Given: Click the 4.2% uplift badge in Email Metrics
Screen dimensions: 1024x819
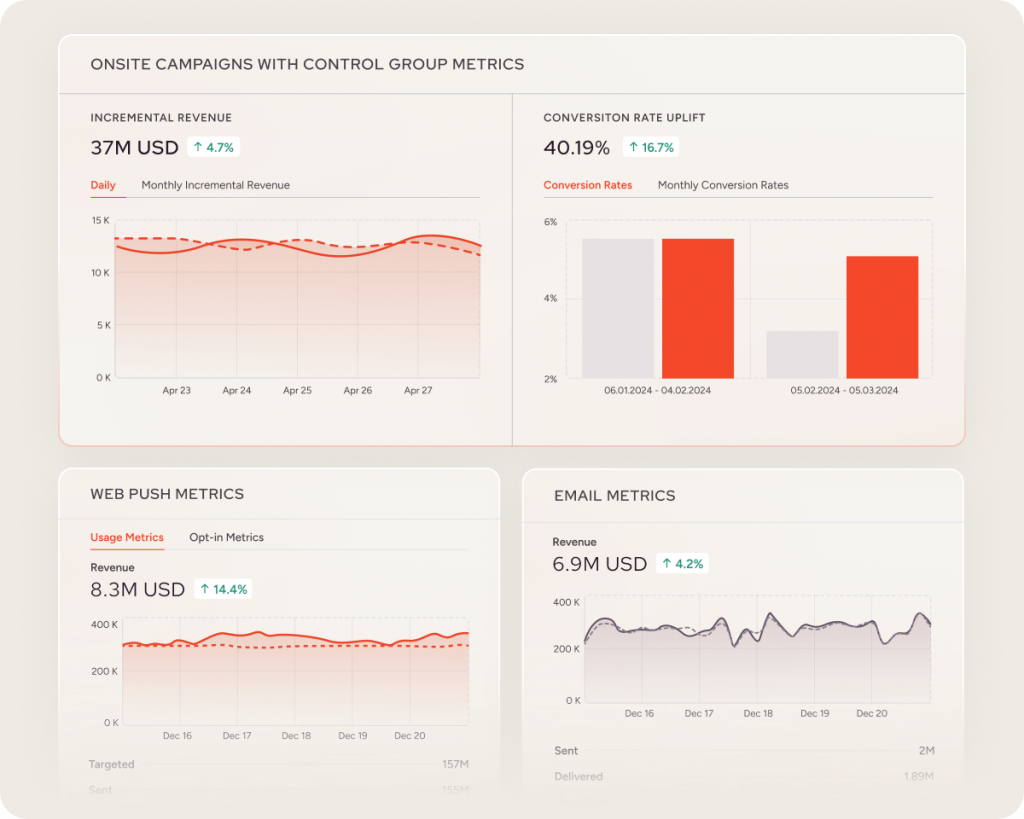Looking at the screenshot, I should point(683,563).
